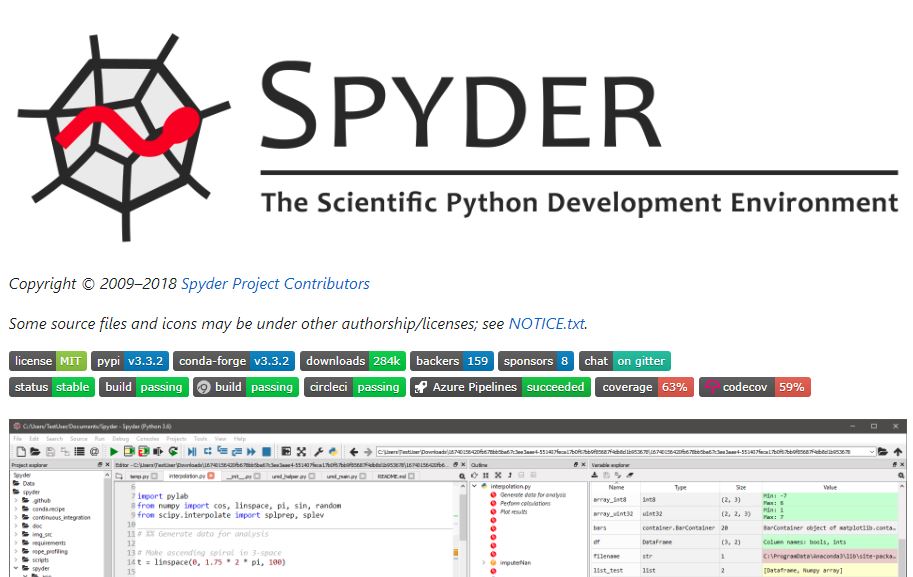Click the chat on gitter badge
The height and width of the screenshot is (577, 913).
pyautogui.click(x=624, y=361)
